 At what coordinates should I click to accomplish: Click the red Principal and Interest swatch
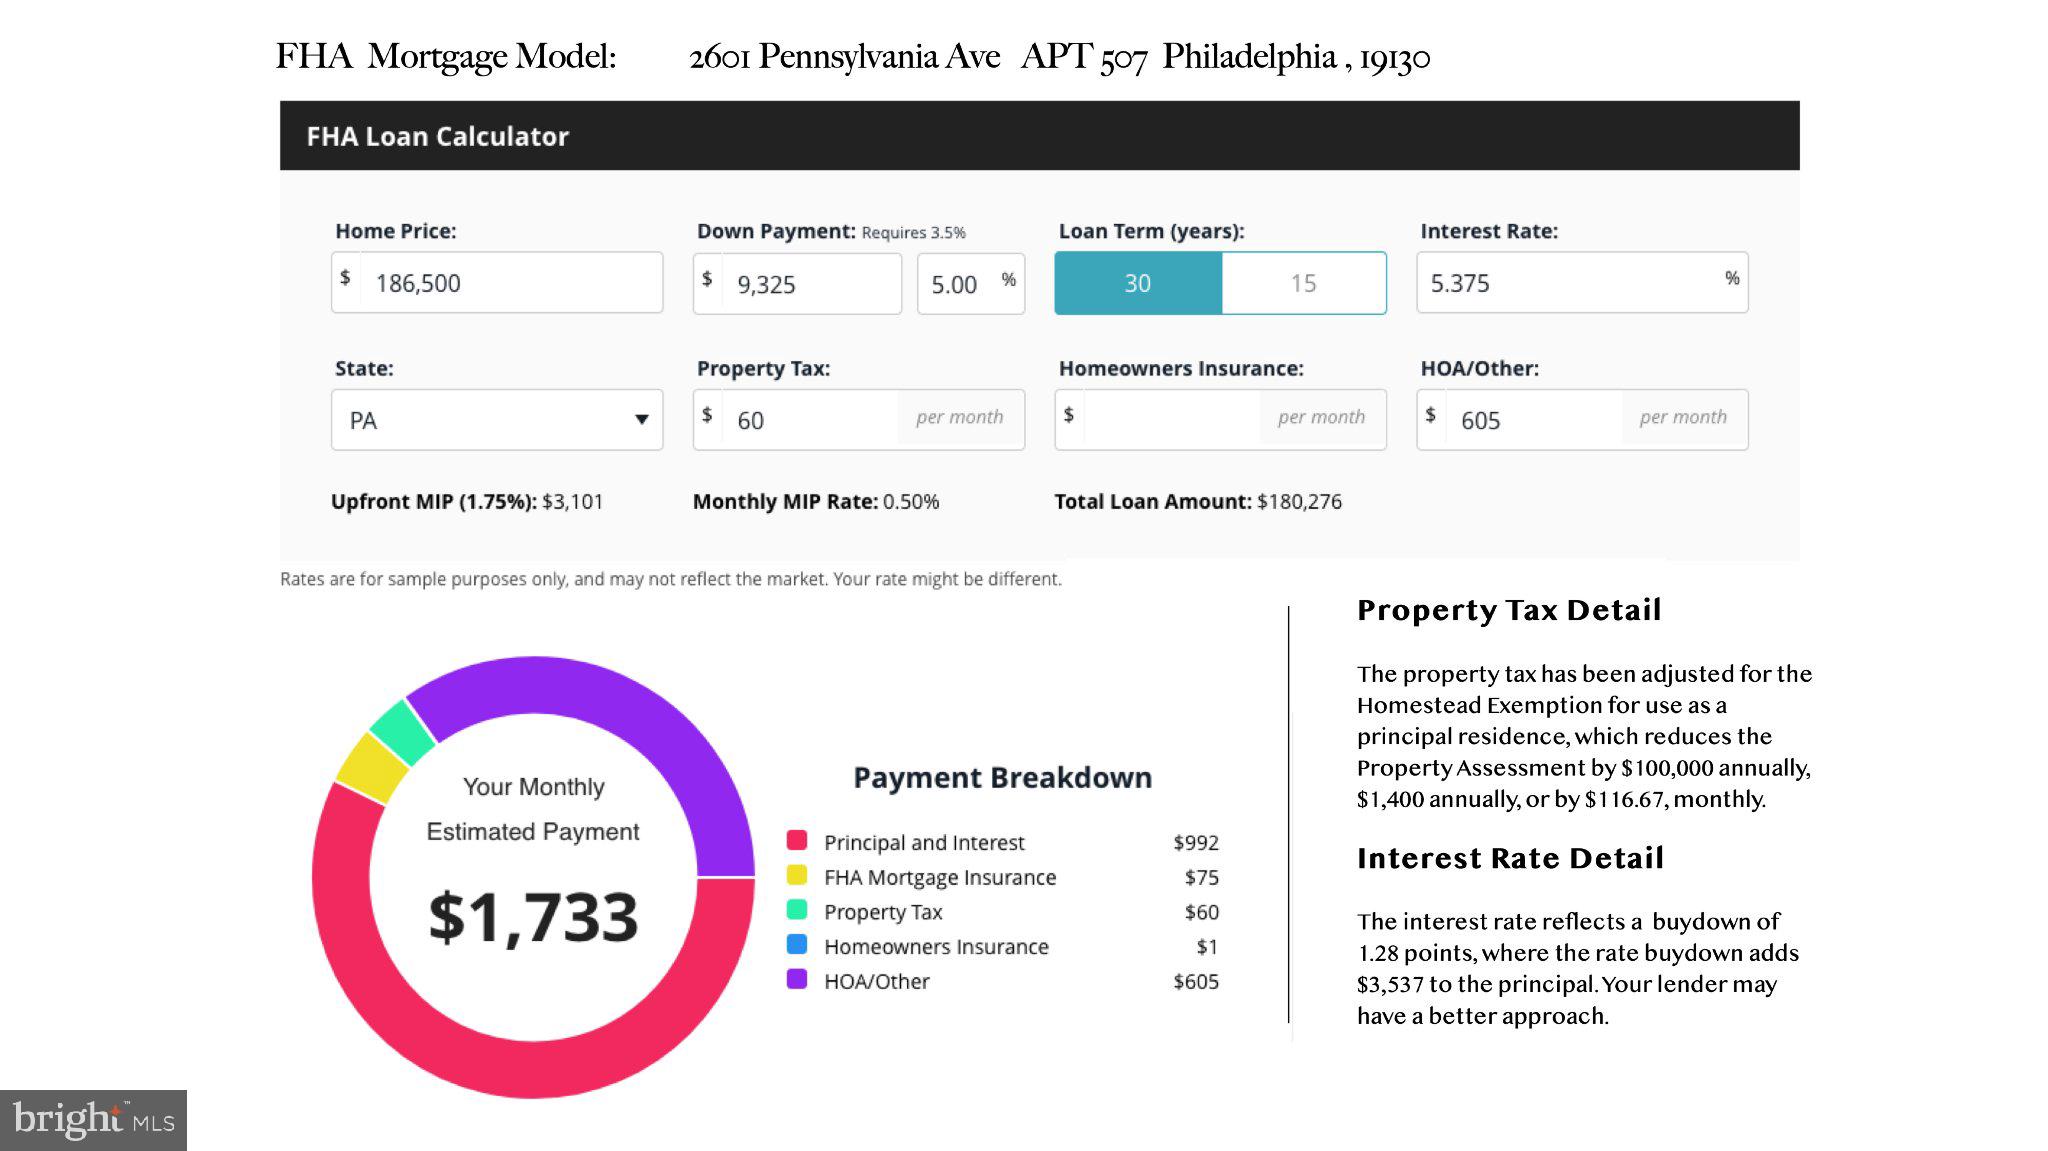point(797,840)
